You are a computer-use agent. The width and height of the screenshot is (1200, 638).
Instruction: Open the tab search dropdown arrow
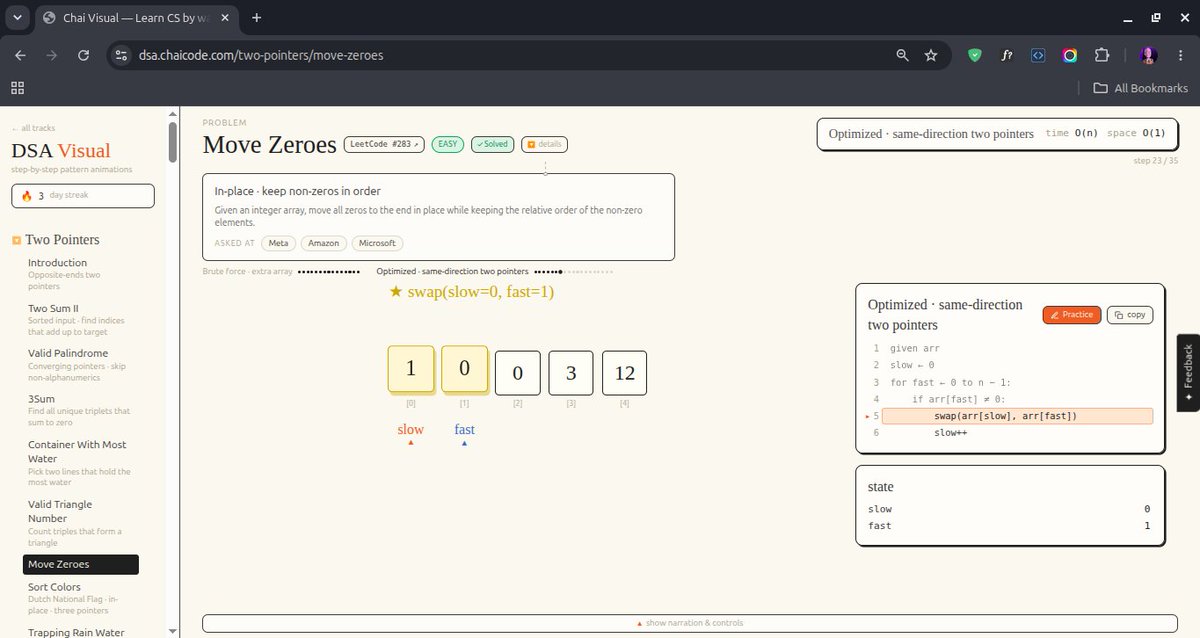17,17
